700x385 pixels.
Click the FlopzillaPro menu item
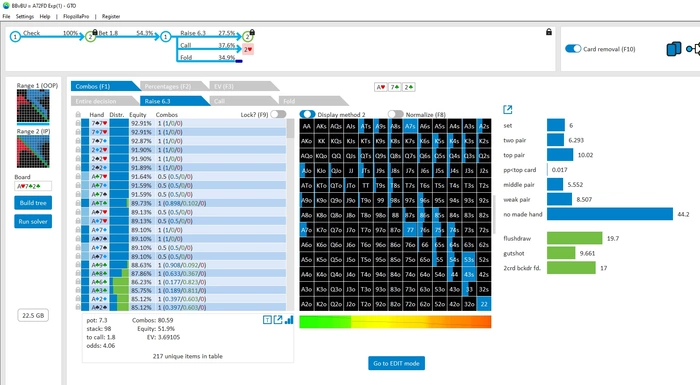click(x=76, y=16)
